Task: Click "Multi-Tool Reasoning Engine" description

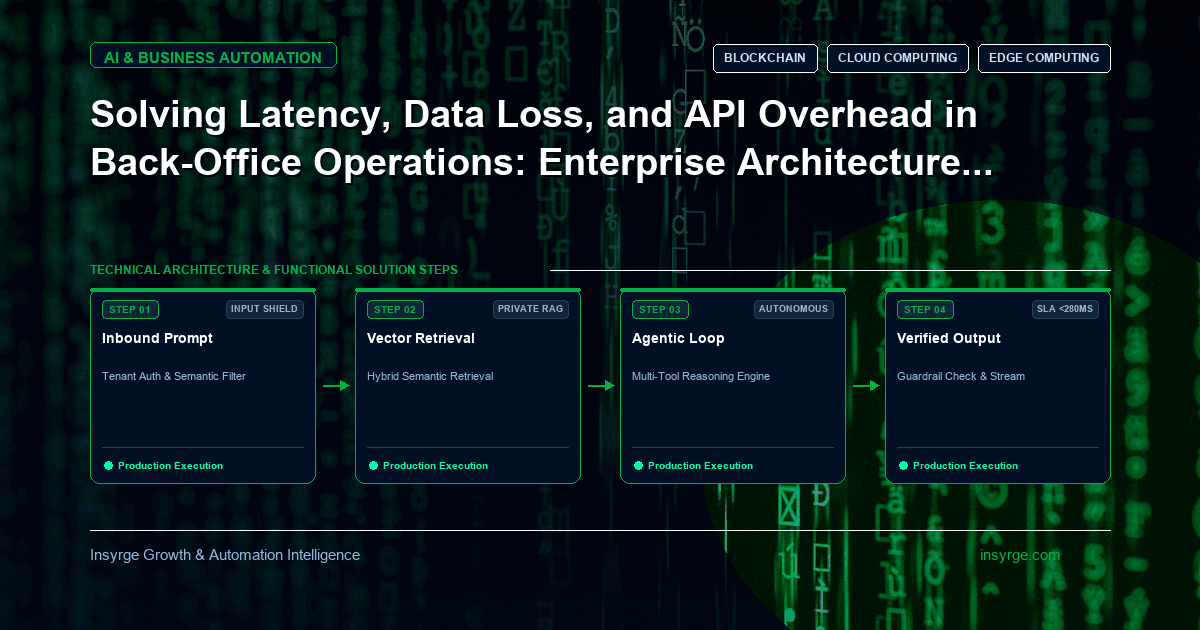Action: coord(701,377)
